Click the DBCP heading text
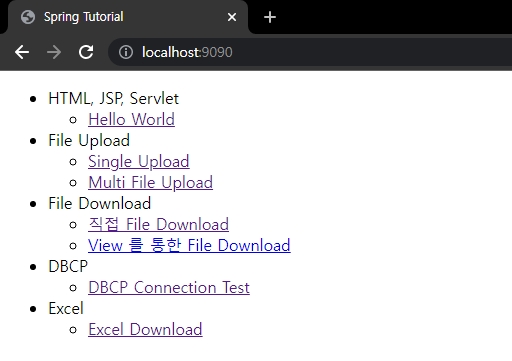This screenshot has width=512, height=361. click(x=68, y=266)
